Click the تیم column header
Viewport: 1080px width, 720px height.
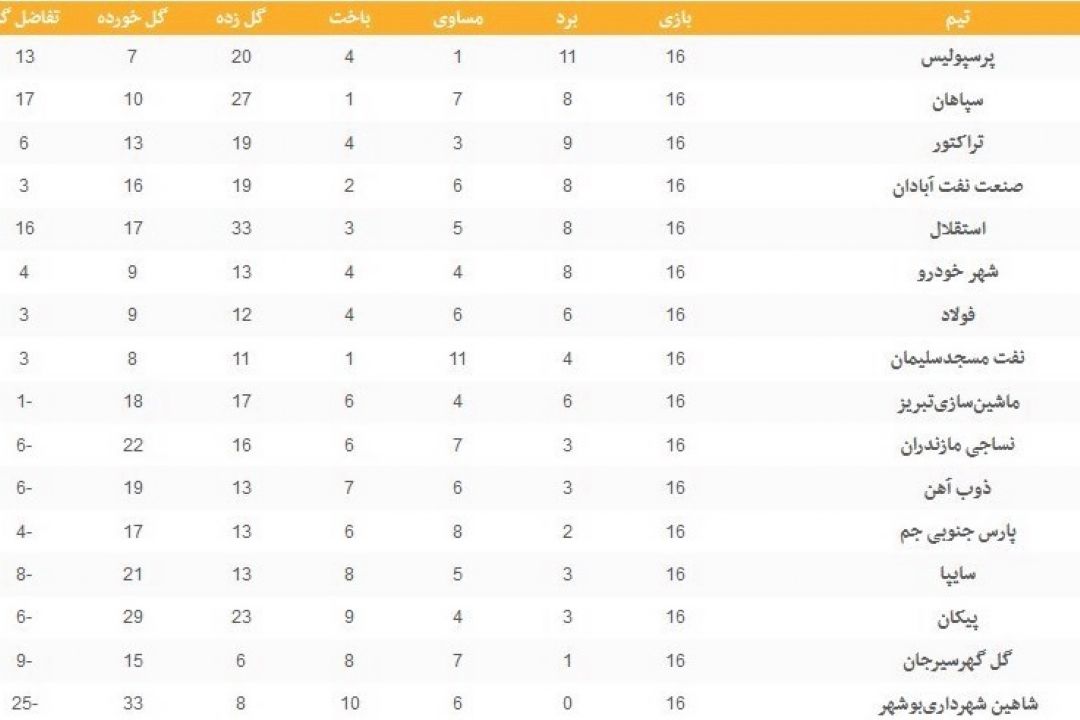click(957, 19)
